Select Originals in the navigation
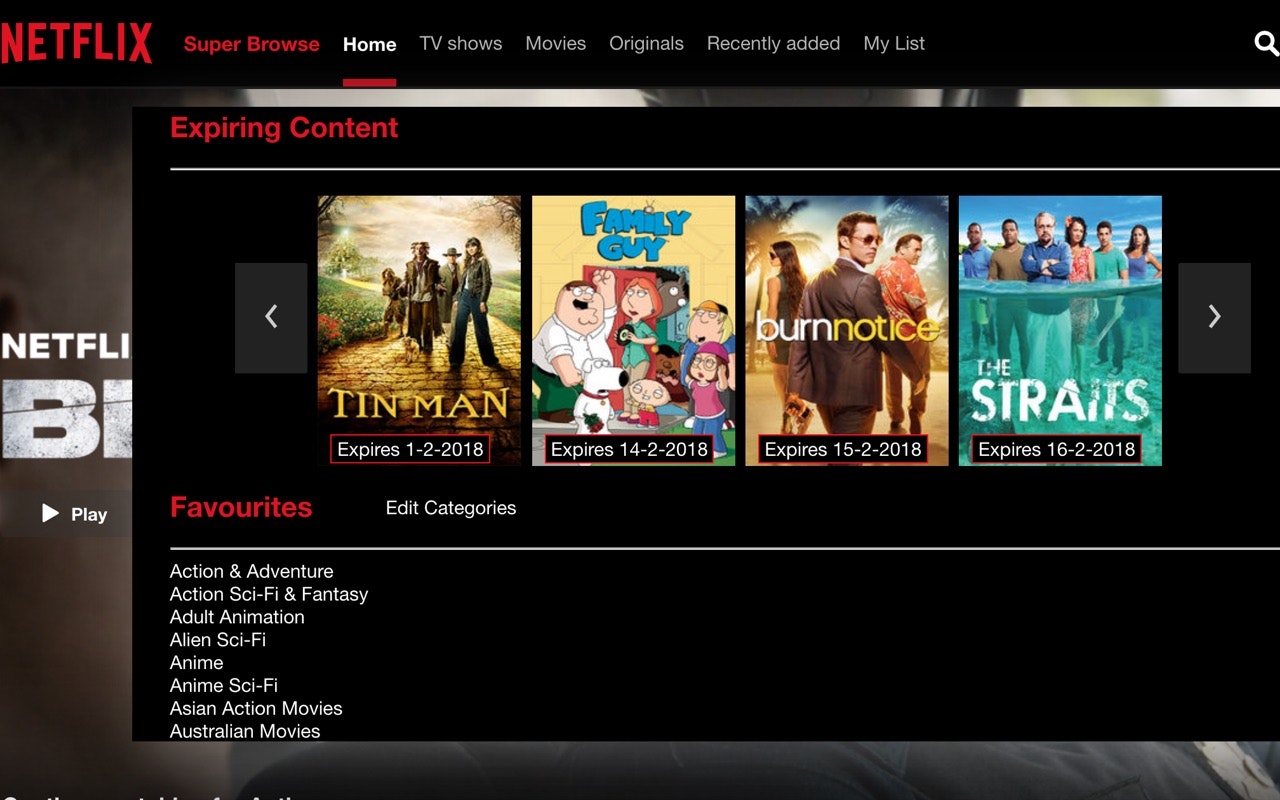Image resolution: width=1280 pixels, height=800 pixels. (x=646, y=43)
